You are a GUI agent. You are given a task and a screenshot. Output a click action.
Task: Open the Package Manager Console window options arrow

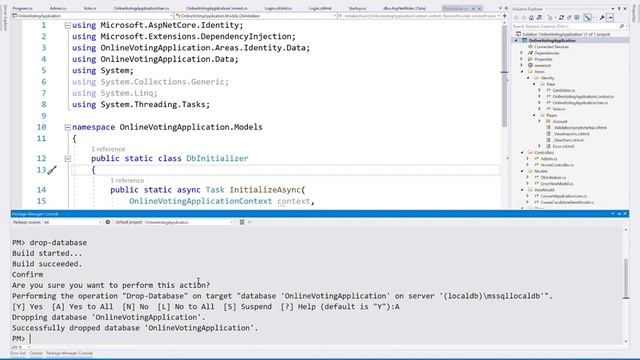tap(613, 213)
